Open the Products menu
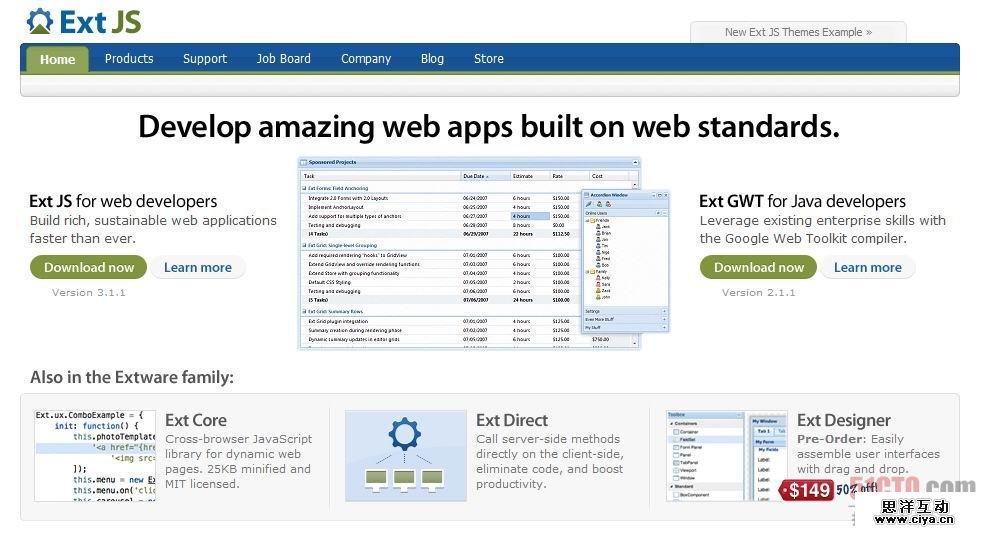This screenshot has height=535, width=983. tap(129, 58)
